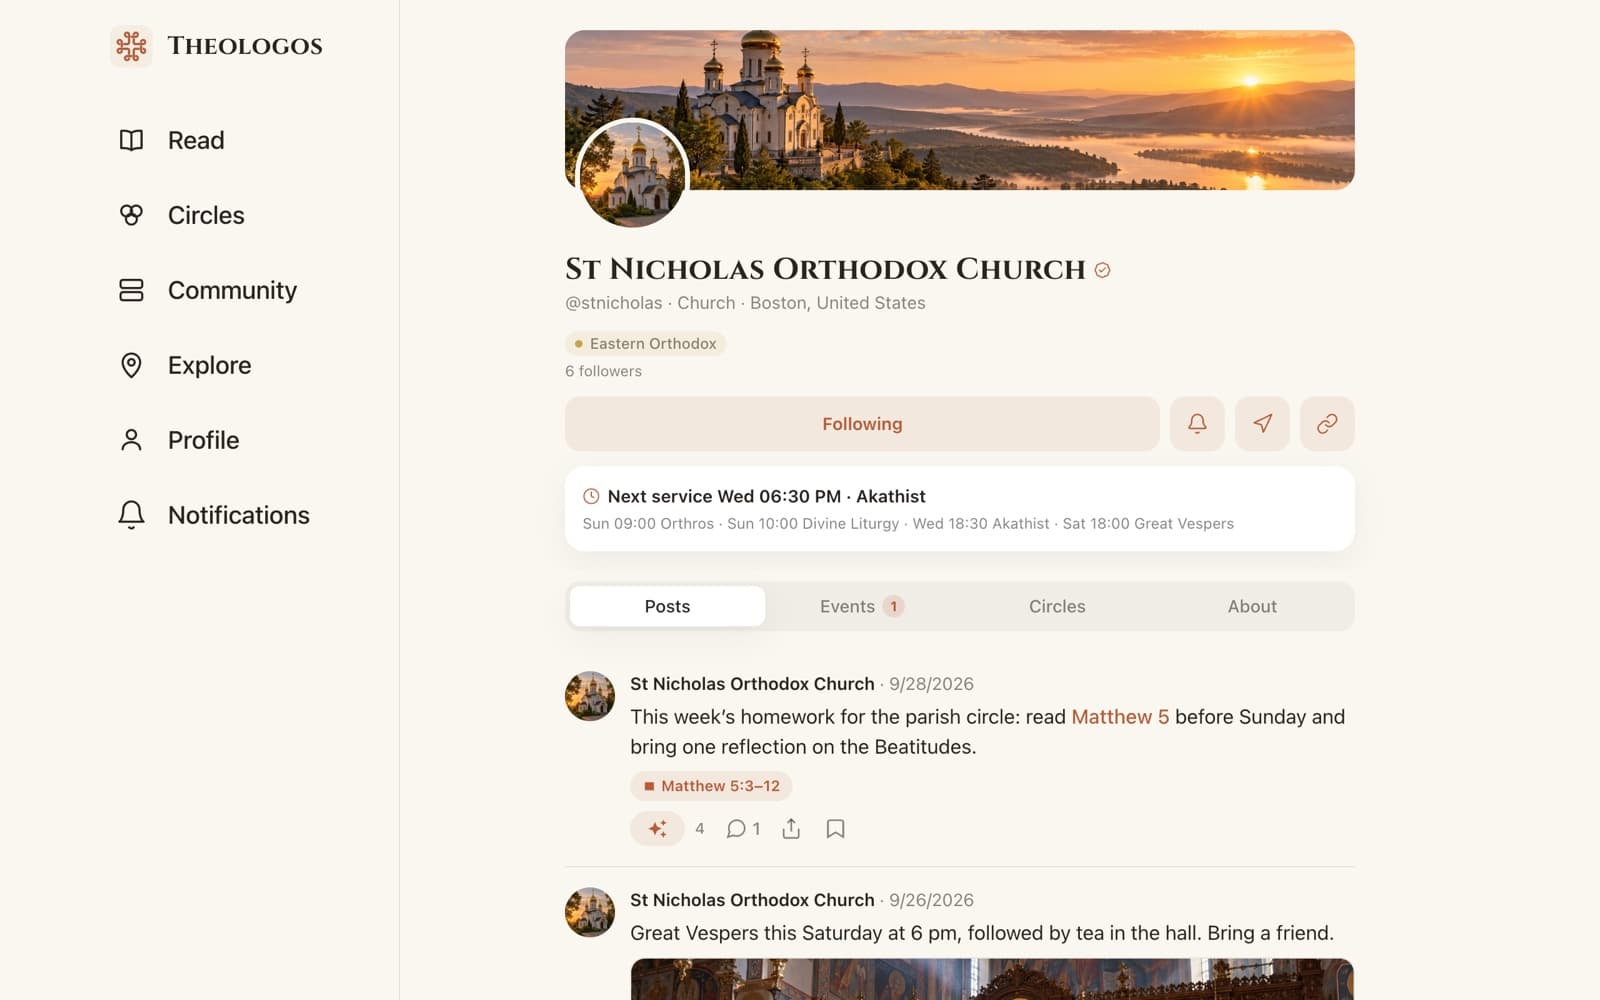Screen dimensions: 1600x1000
Task: Click the 9/28/2026 post date
Action: pyautogui.click(x=931, y=684)
